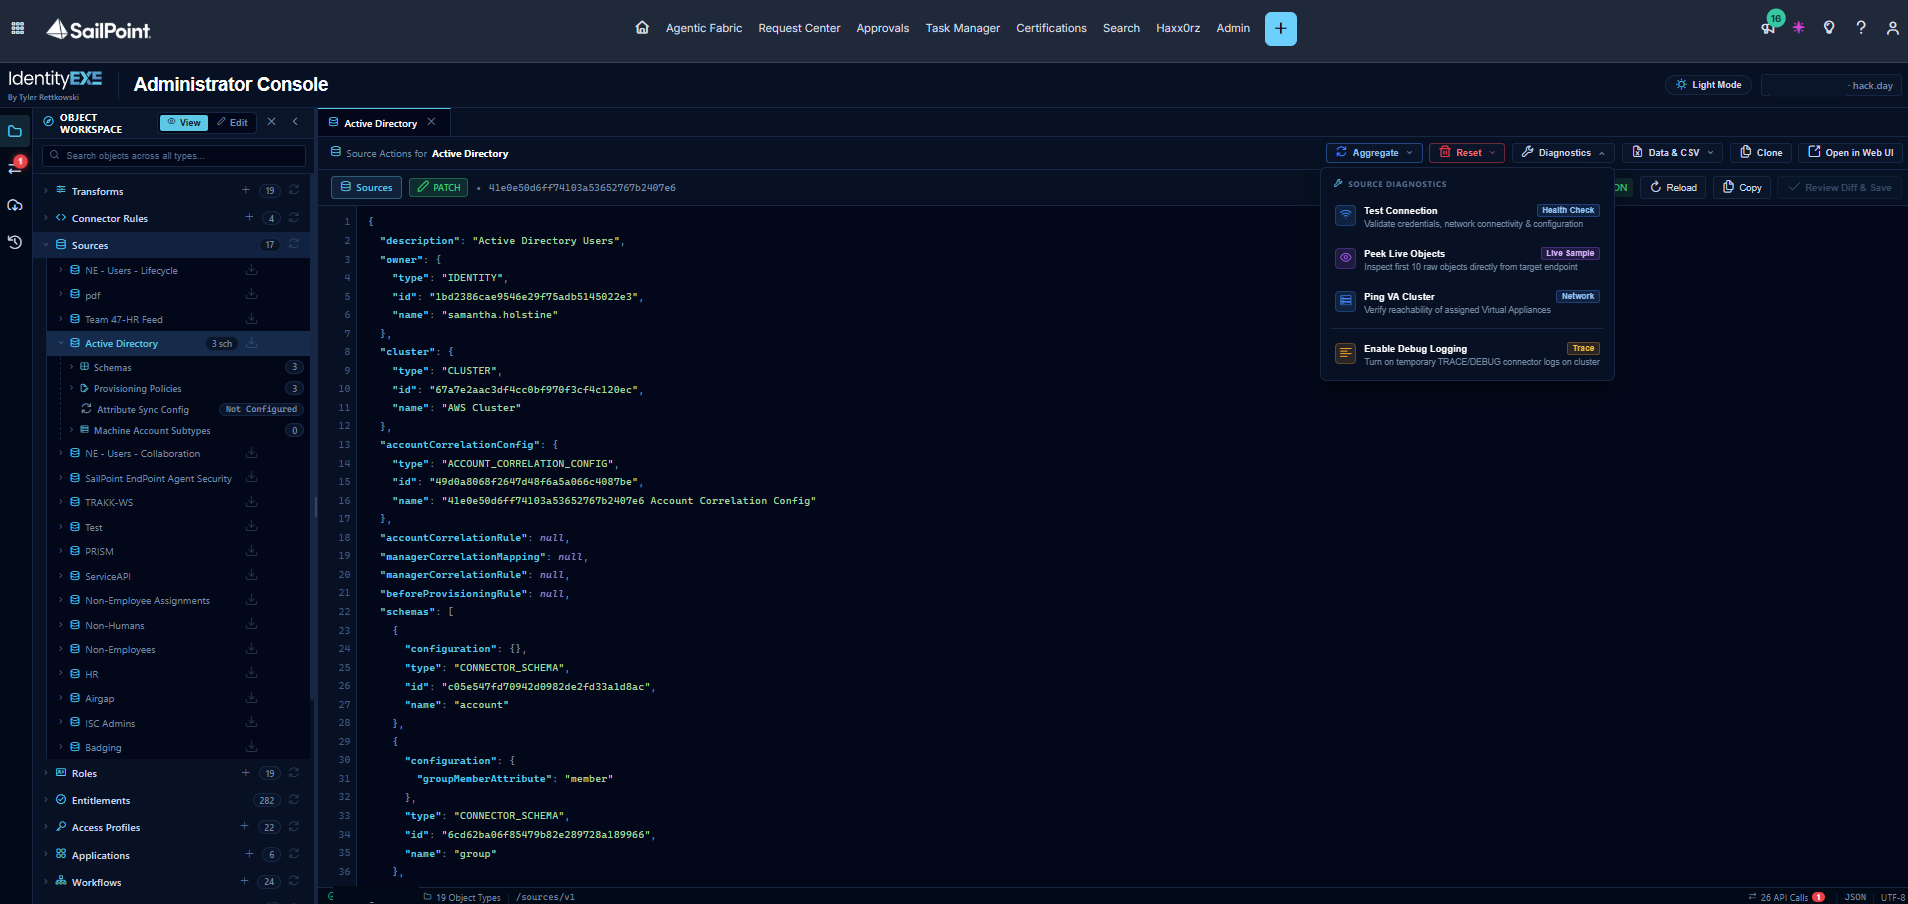Choose Peek Live Objects

coord(1467,259)
